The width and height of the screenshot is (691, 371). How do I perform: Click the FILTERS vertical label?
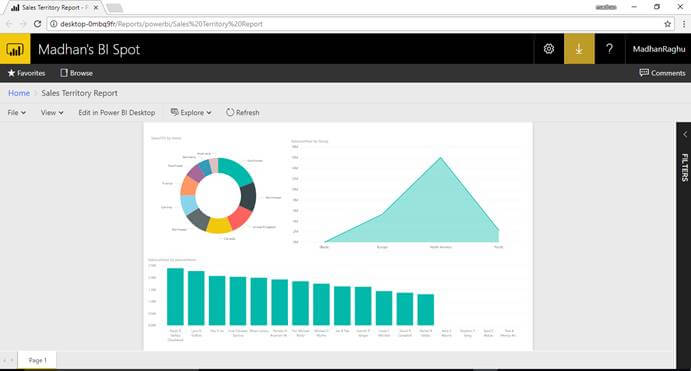tap(685, 167)
